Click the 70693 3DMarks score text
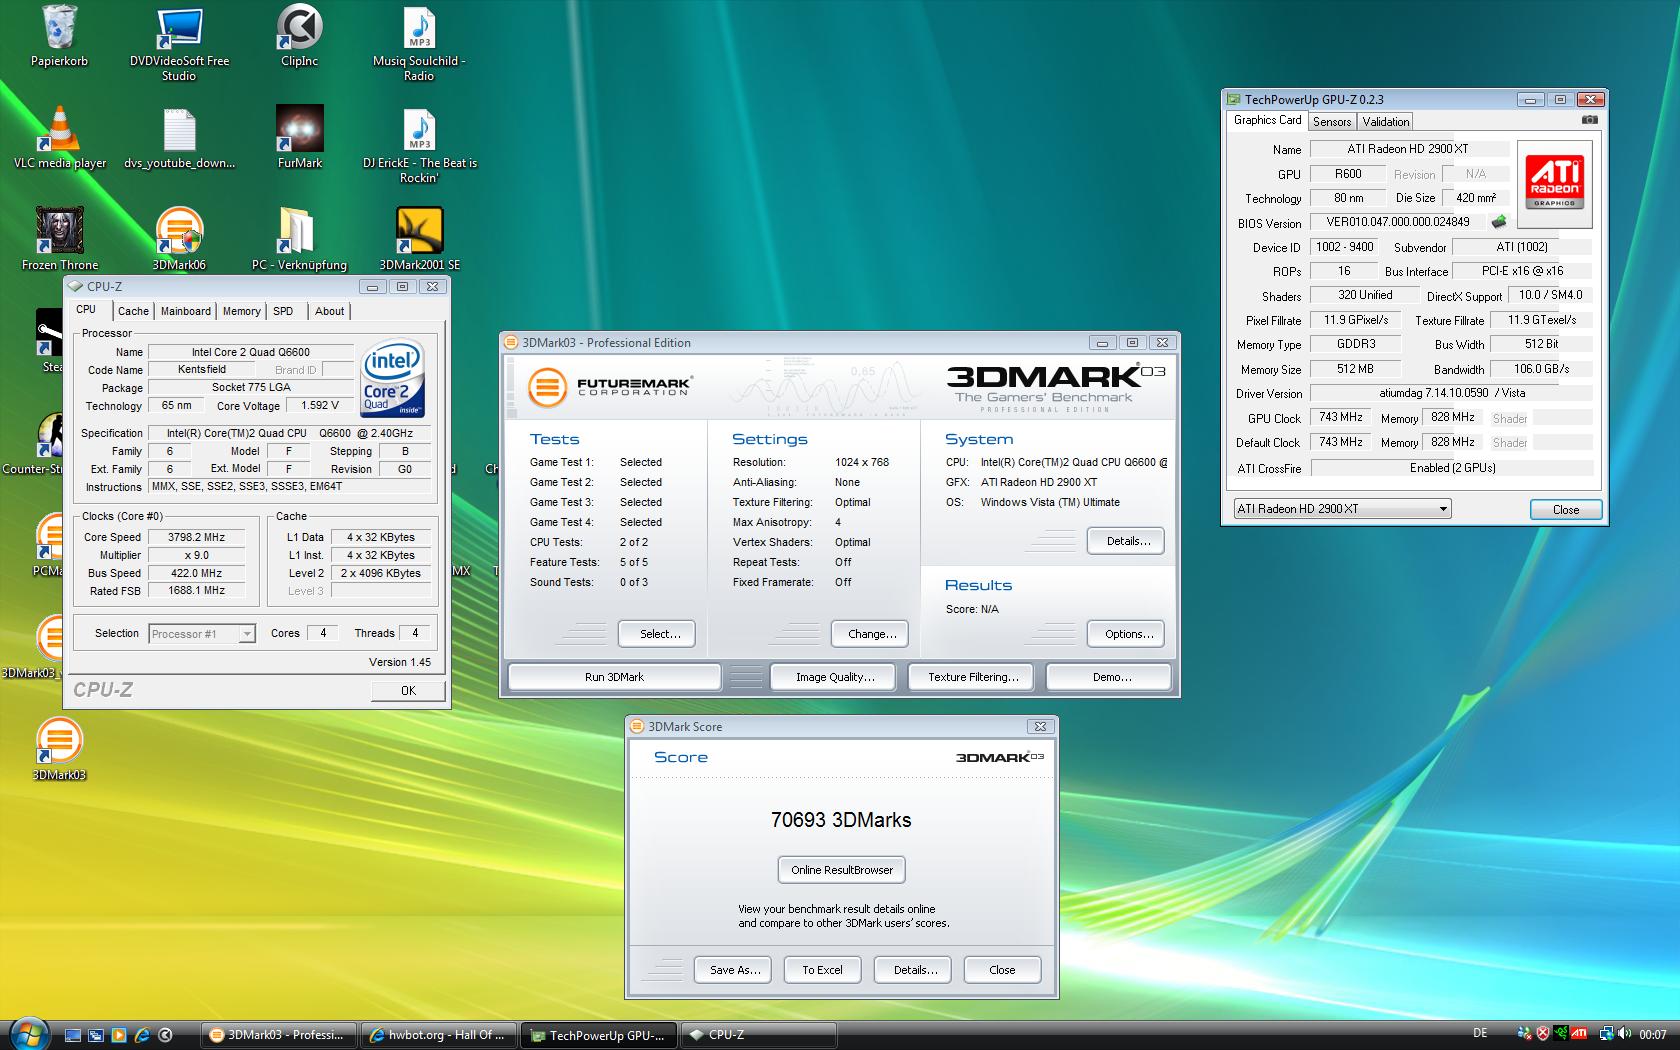Screen dimensions: 1680x1050 (841, 820)
